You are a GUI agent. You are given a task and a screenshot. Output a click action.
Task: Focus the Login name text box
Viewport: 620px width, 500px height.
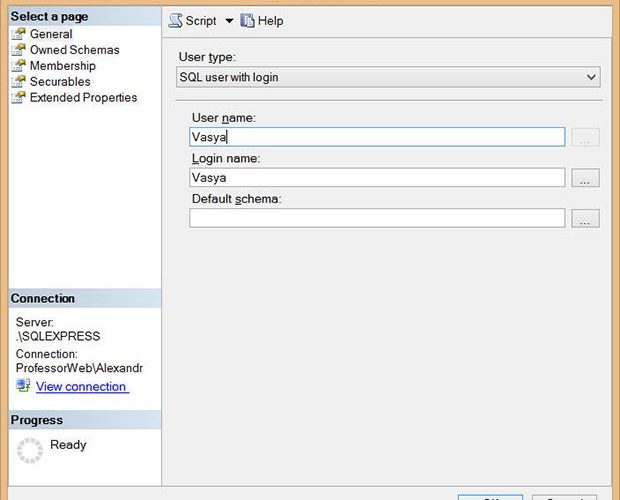pos(377,178)
